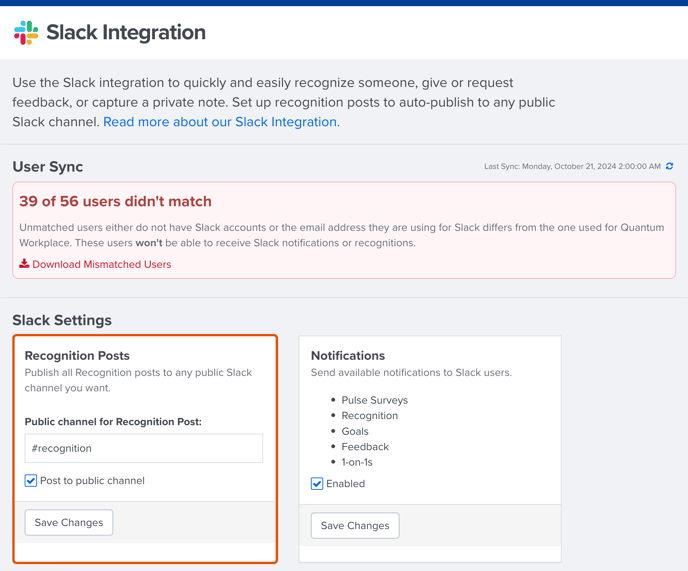Click the Recognition Posts card heading
Viewport: 688px width, 571px height.
pyautogui.click(x=77, y=356)
